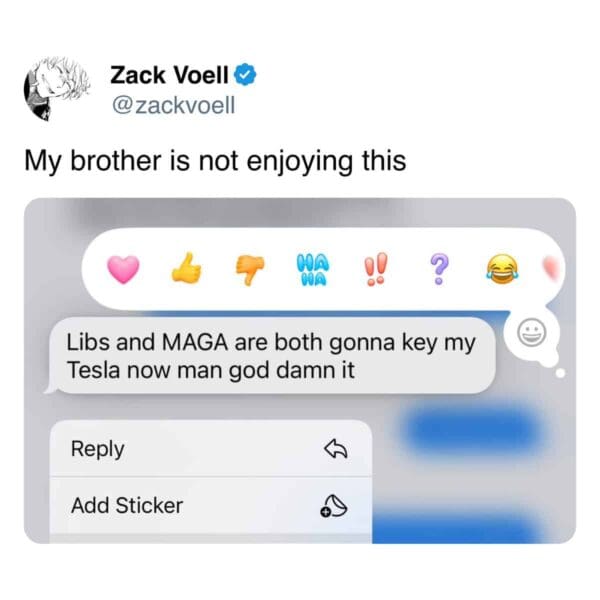The image size is (600, 600).
Task: React with the crying-laughing emoji
Action: [502, 269]
